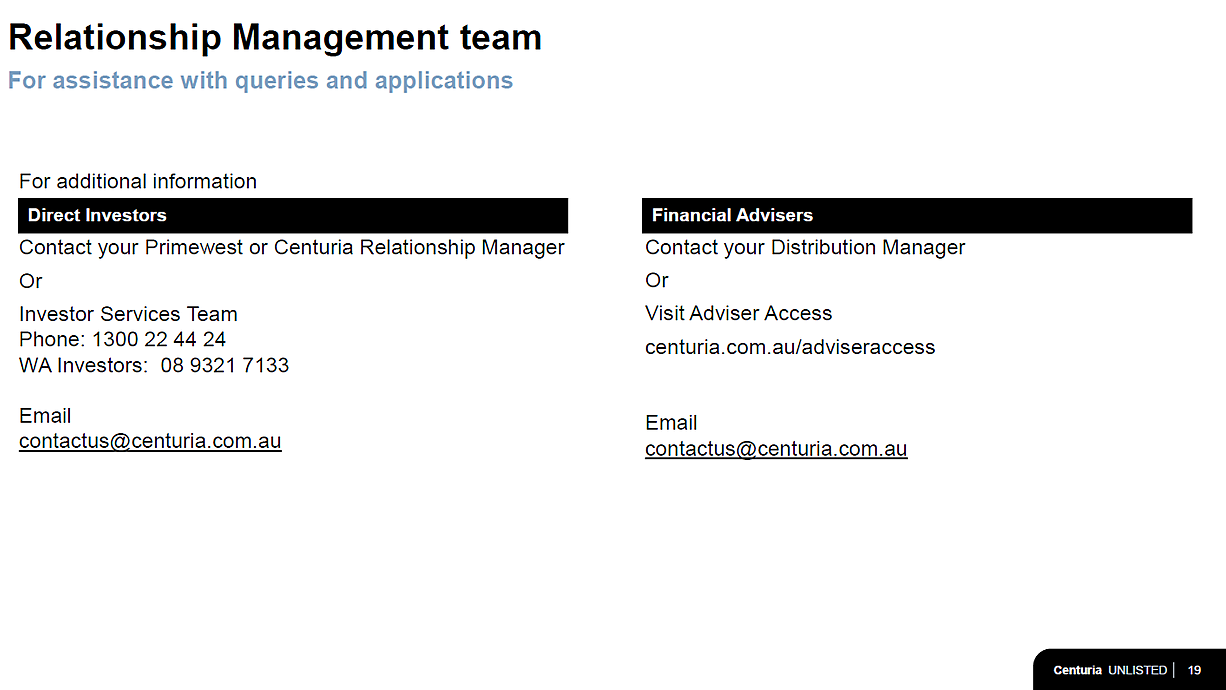Click the subtitle For assistance with queries and applications
Screen dimensions: 1226x690
(260, 81)
